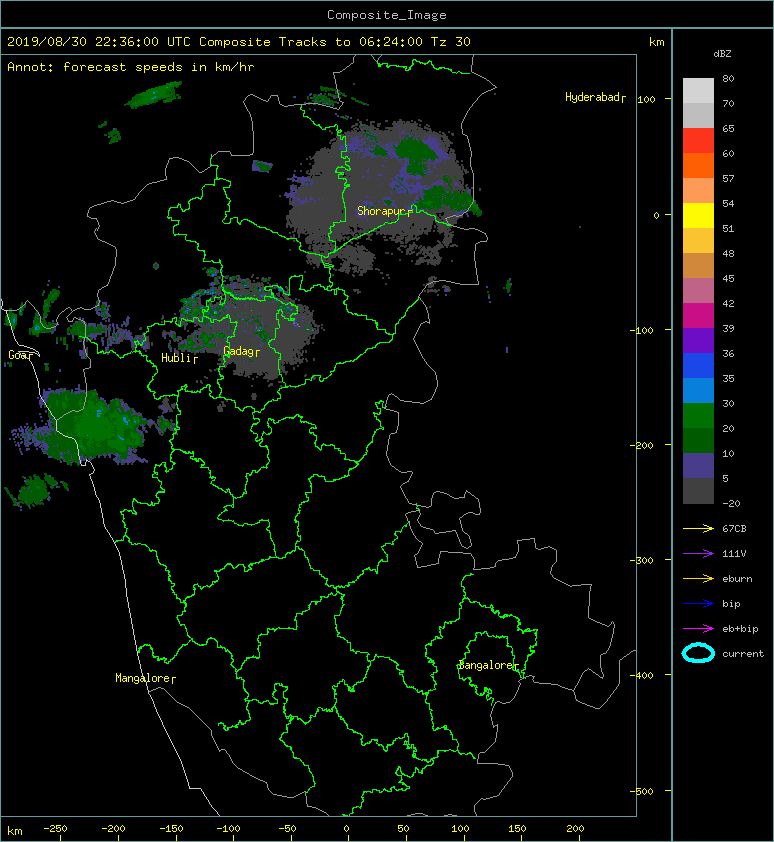This screenshot has width=774, height=842.
Task: Select the dark grey bottom swatch in dBZ scale
Action: click(698, 491)
